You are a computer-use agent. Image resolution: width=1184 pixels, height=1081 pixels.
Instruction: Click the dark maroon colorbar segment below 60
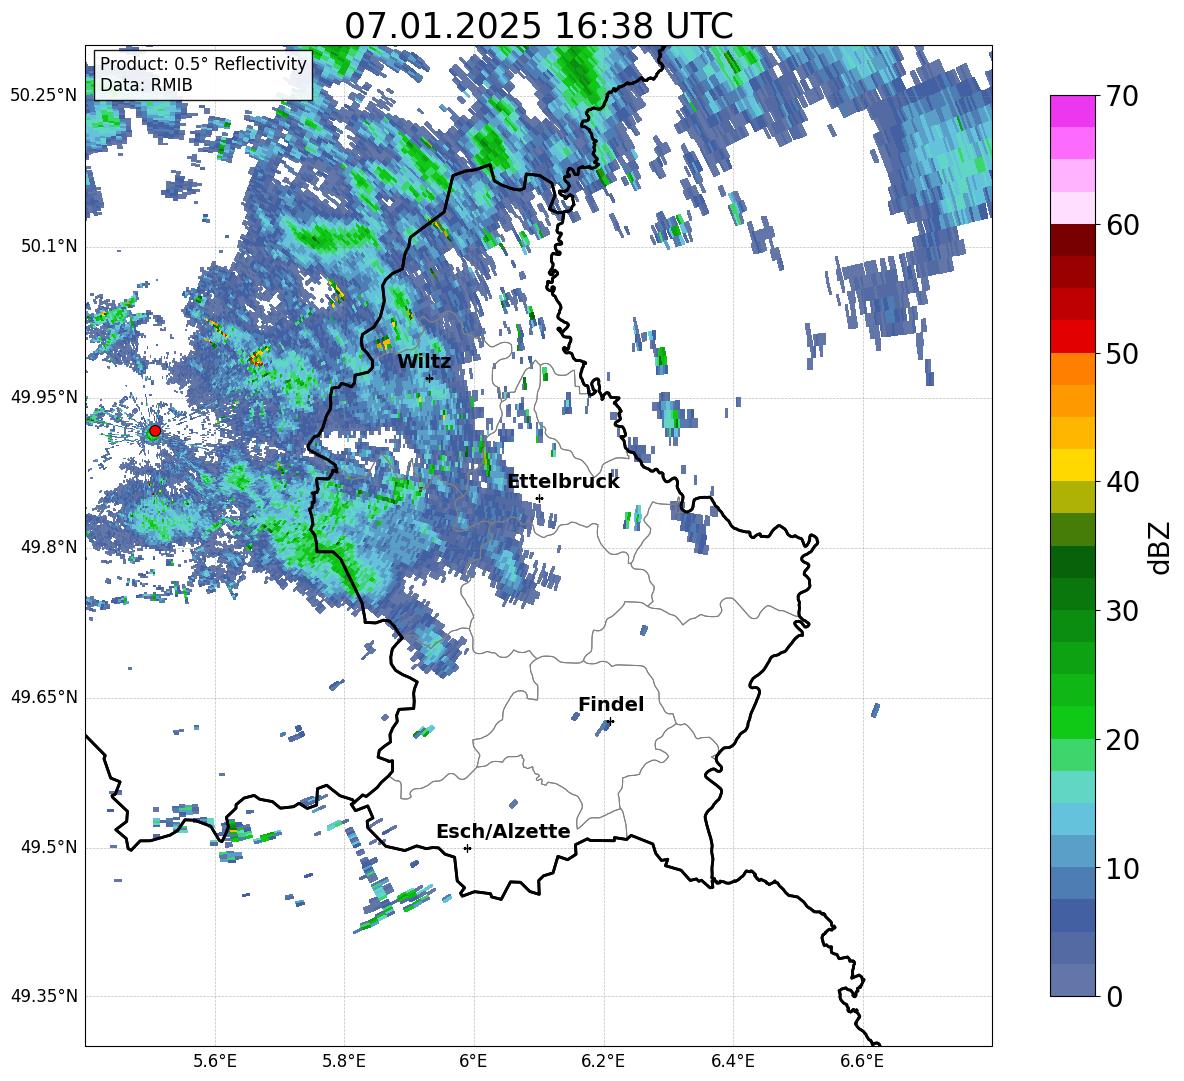tap(1073, 240)
